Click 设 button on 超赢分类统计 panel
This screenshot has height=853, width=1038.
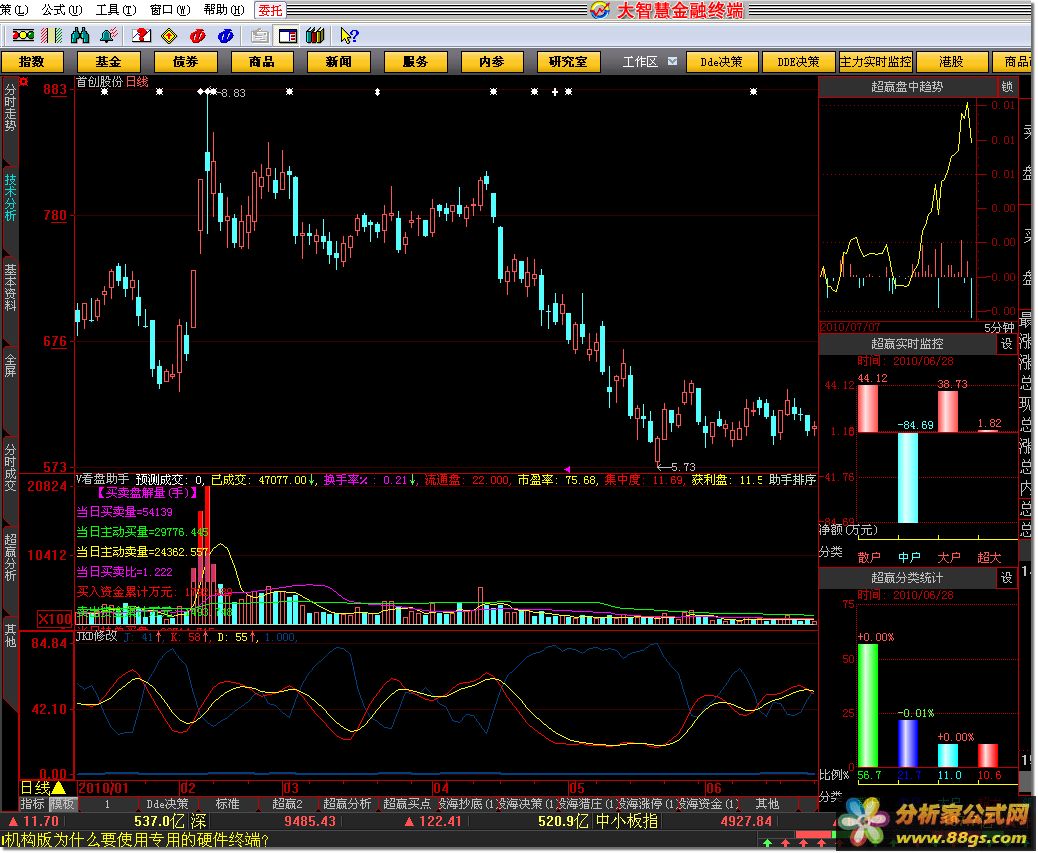click(1006, 578)
